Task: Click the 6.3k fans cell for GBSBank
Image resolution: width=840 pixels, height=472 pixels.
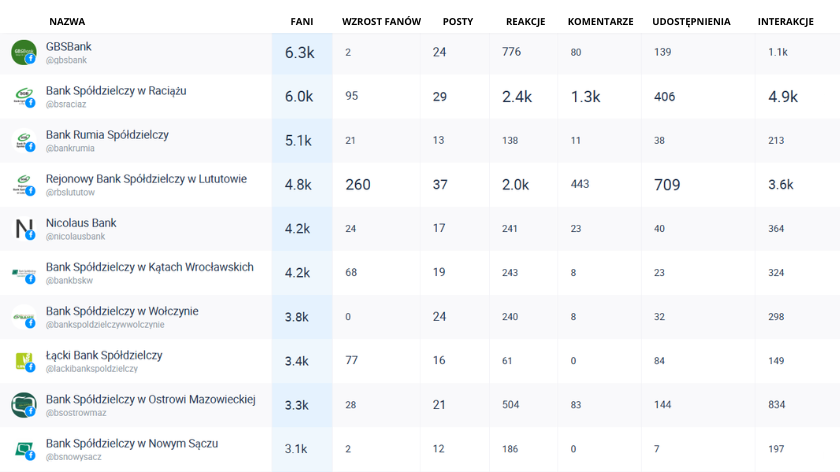Action: point(300,52)
